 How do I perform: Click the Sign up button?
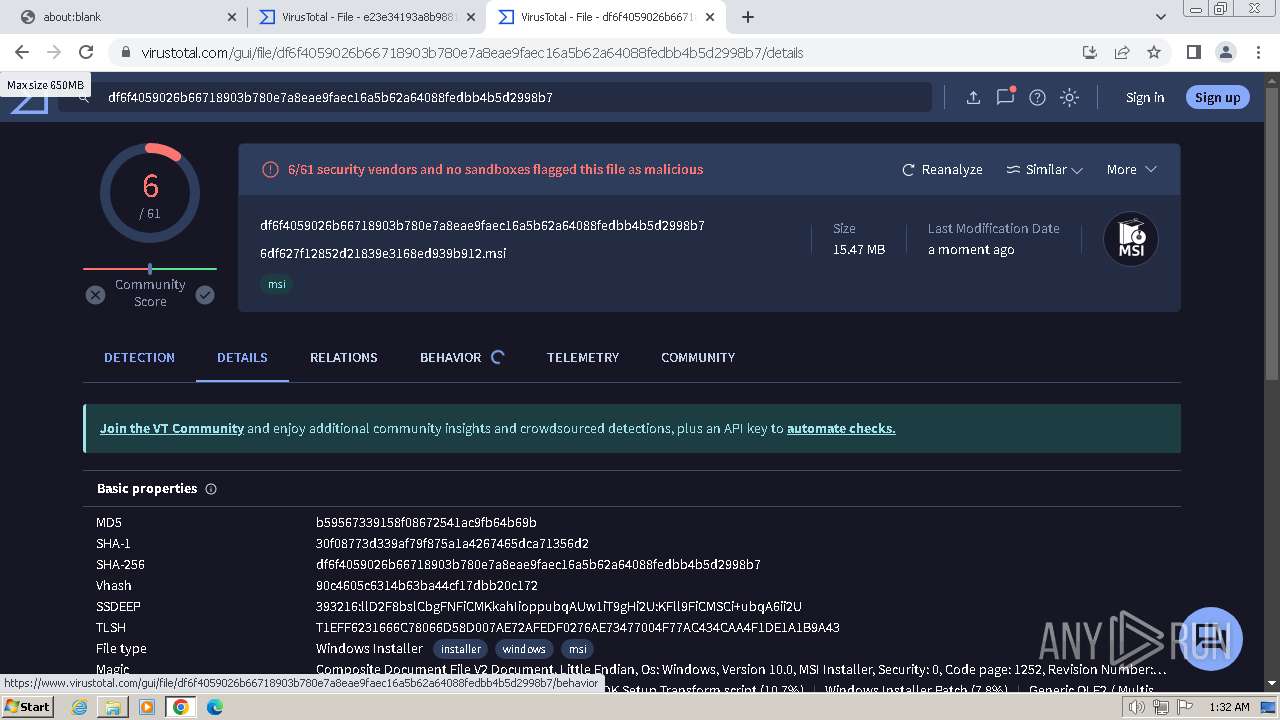pyautogui.click(x=1217, y=97)
